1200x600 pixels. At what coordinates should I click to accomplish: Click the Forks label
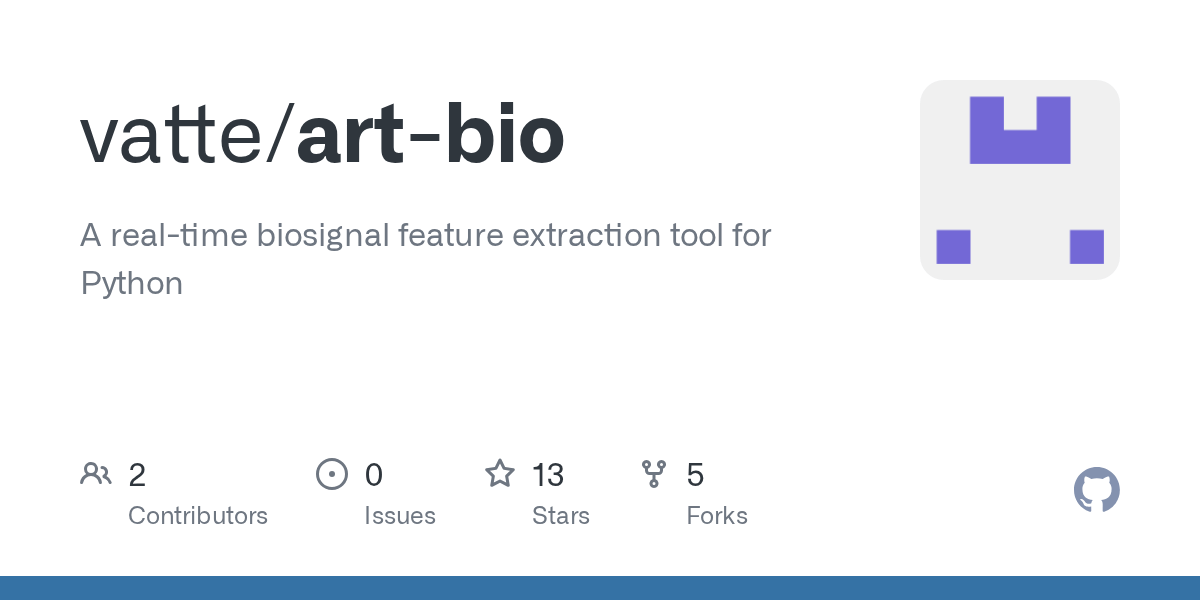(x=717, y=516)
